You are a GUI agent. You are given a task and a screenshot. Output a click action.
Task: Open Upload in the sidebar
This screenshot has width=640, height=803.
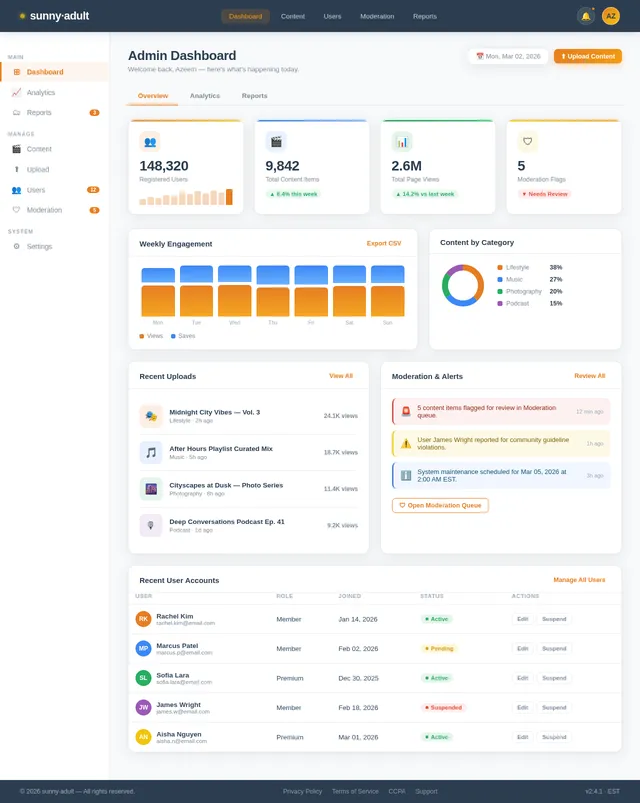pyautogui.click(x=55, y=170)
